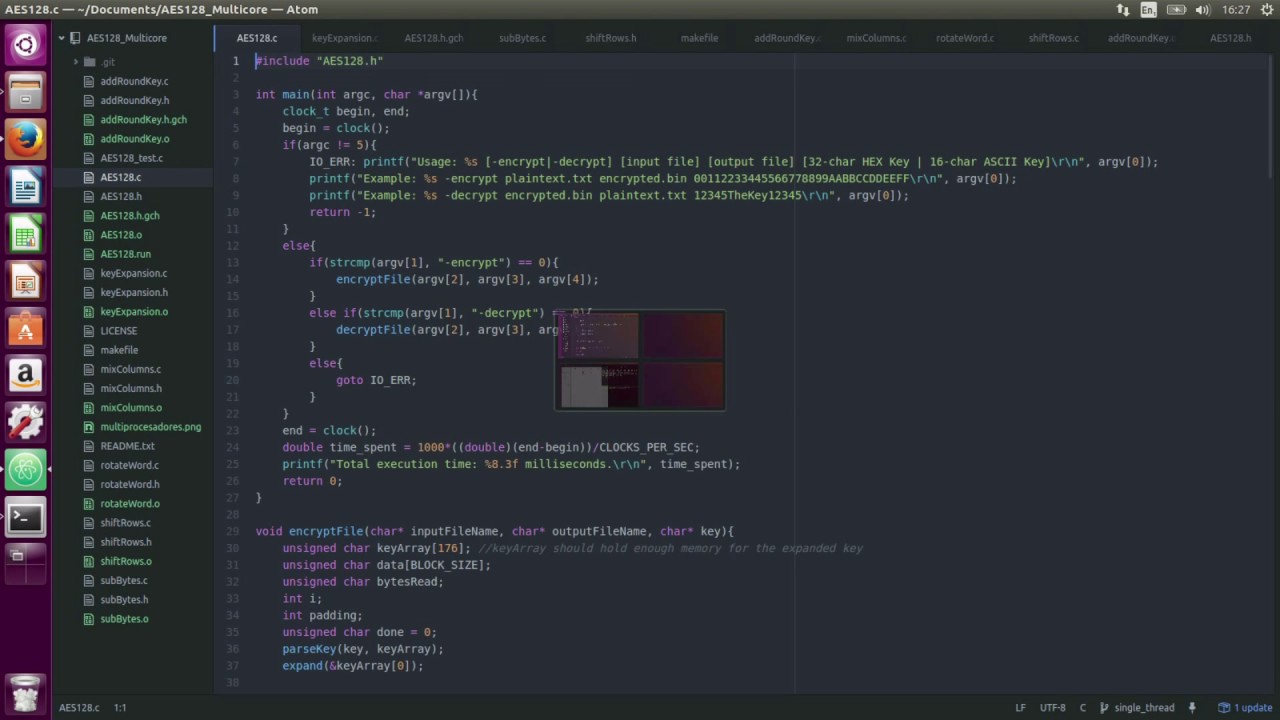Expand the .git folder in tree

pos(75,62)
